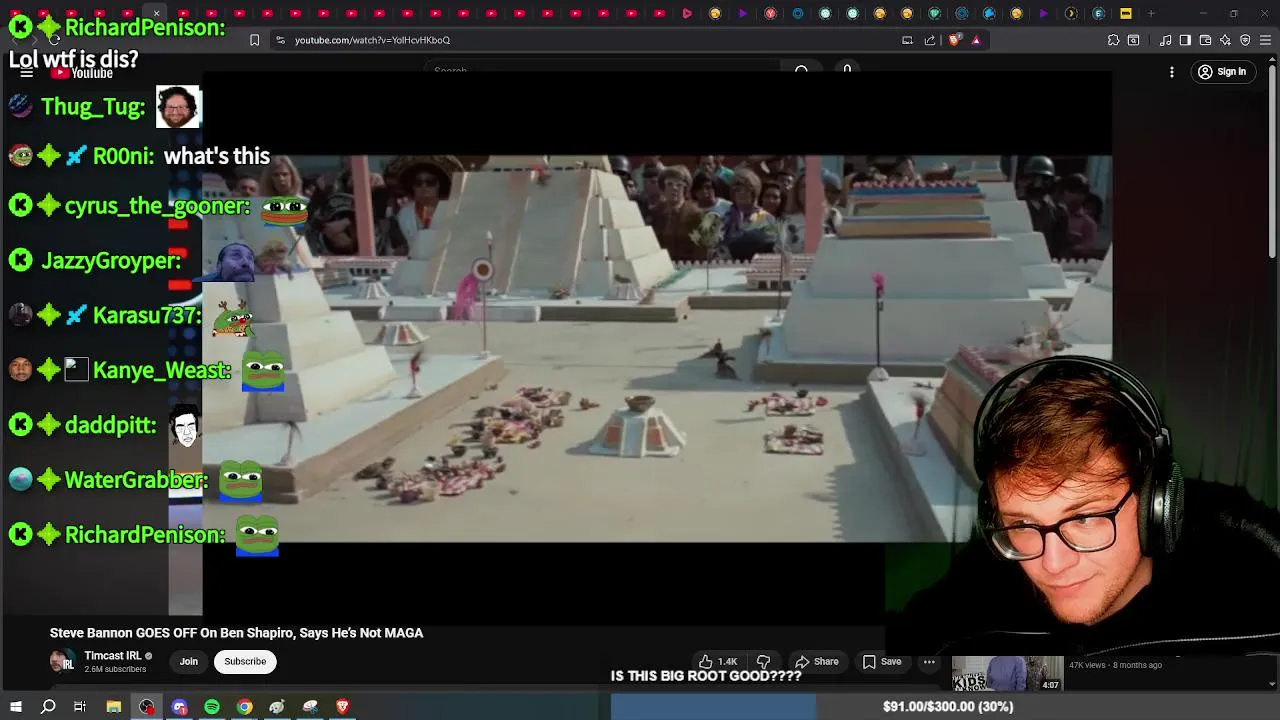
Task: Click the scrollbar down arrow
Action: (1272, 684)
